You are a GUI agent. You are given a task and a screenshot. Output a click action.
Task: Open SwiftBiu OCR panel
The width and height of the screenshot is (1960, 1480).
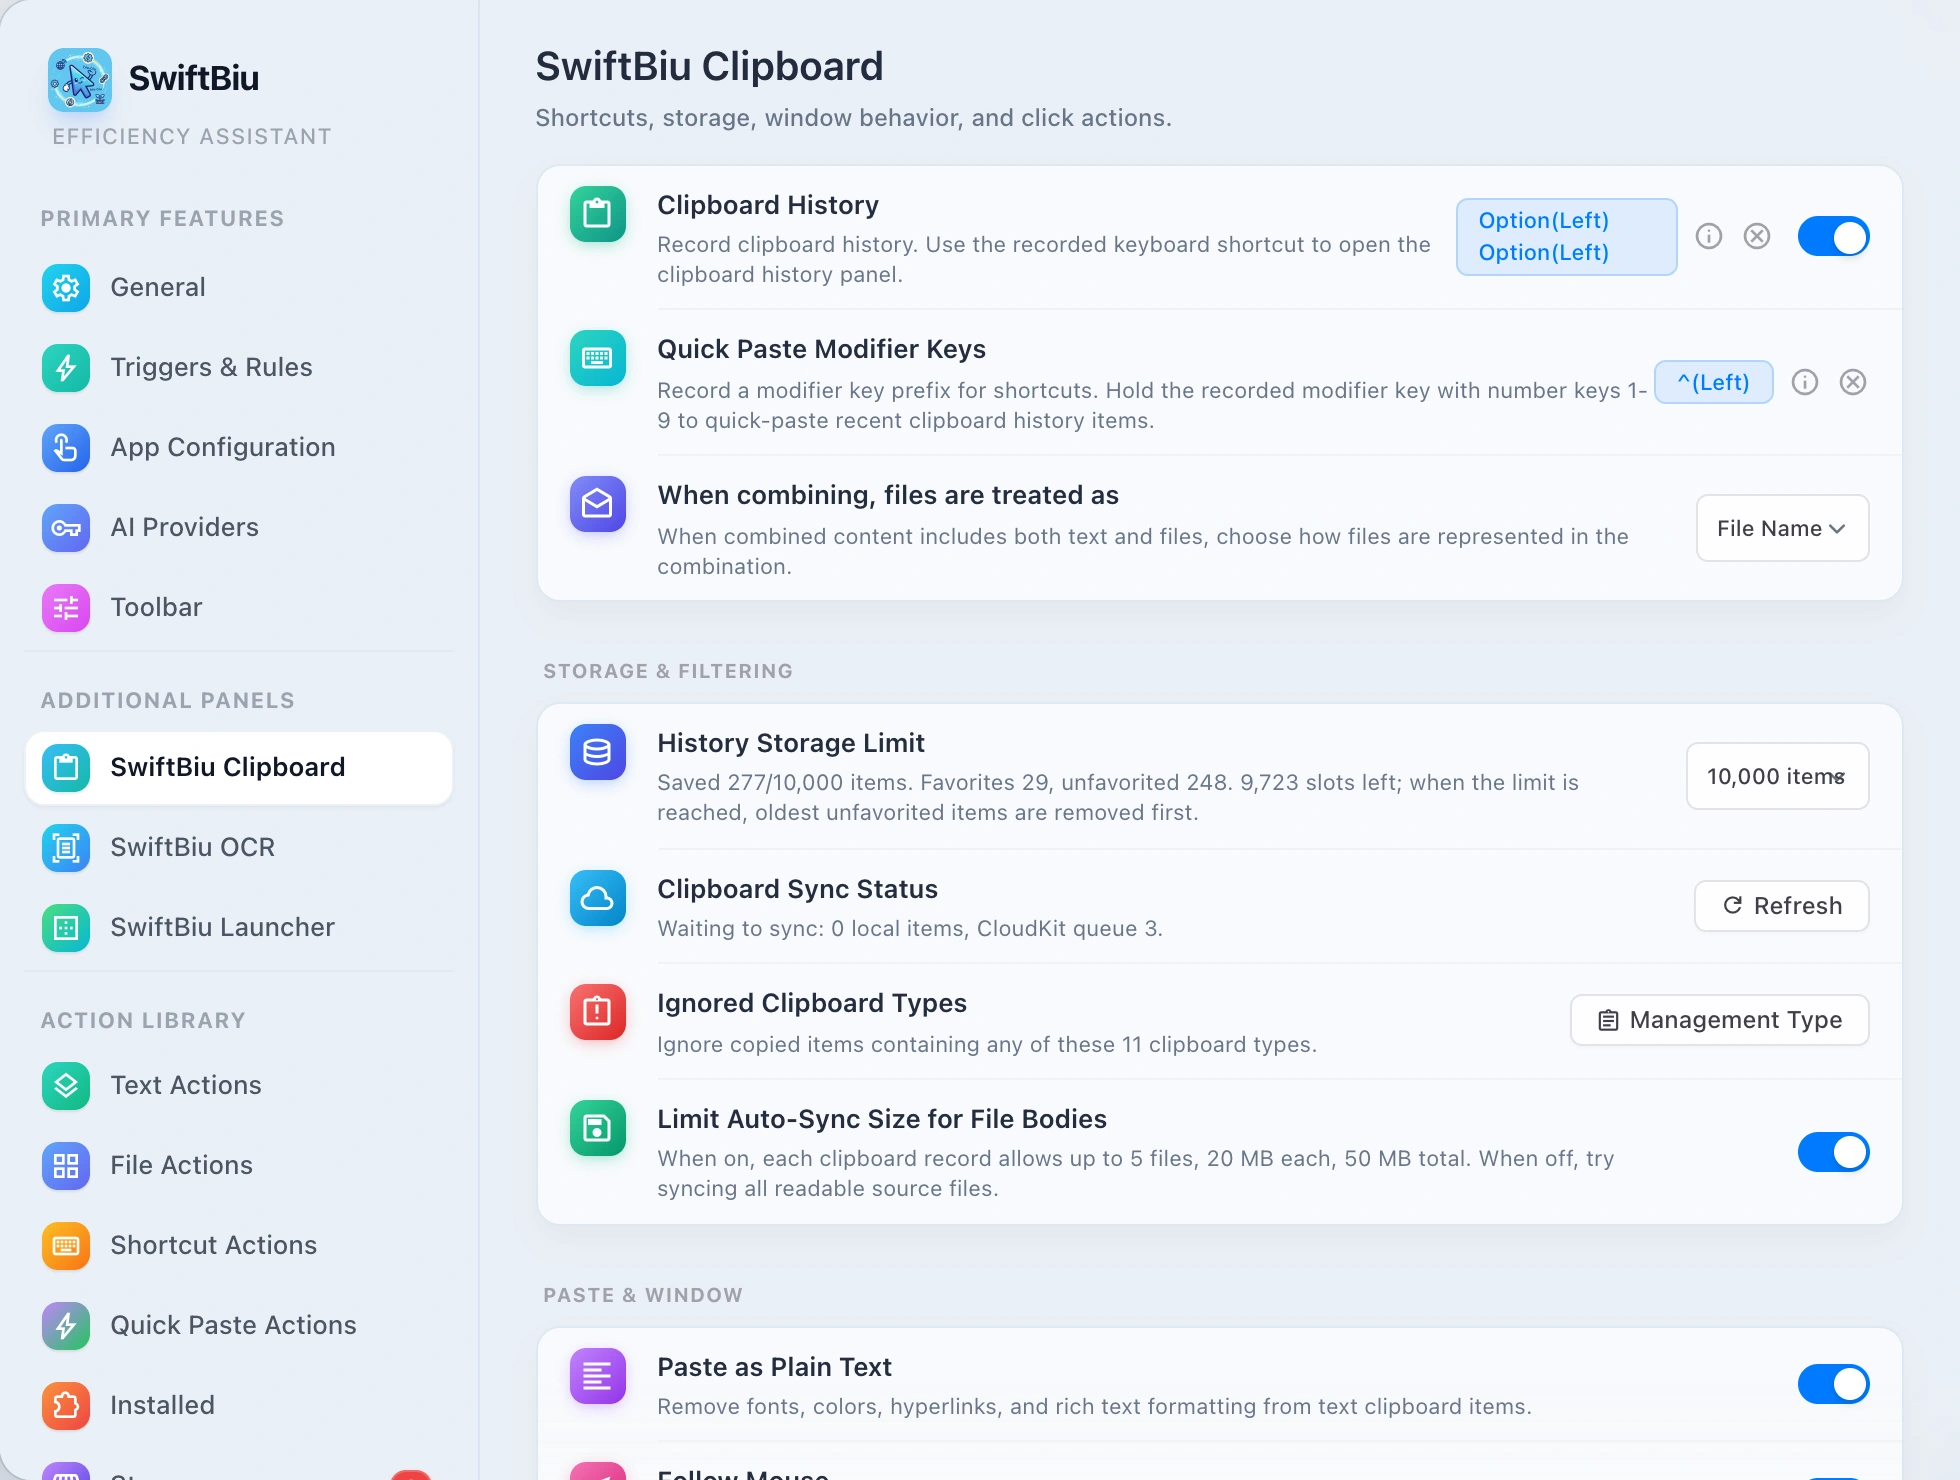point(238,848)
